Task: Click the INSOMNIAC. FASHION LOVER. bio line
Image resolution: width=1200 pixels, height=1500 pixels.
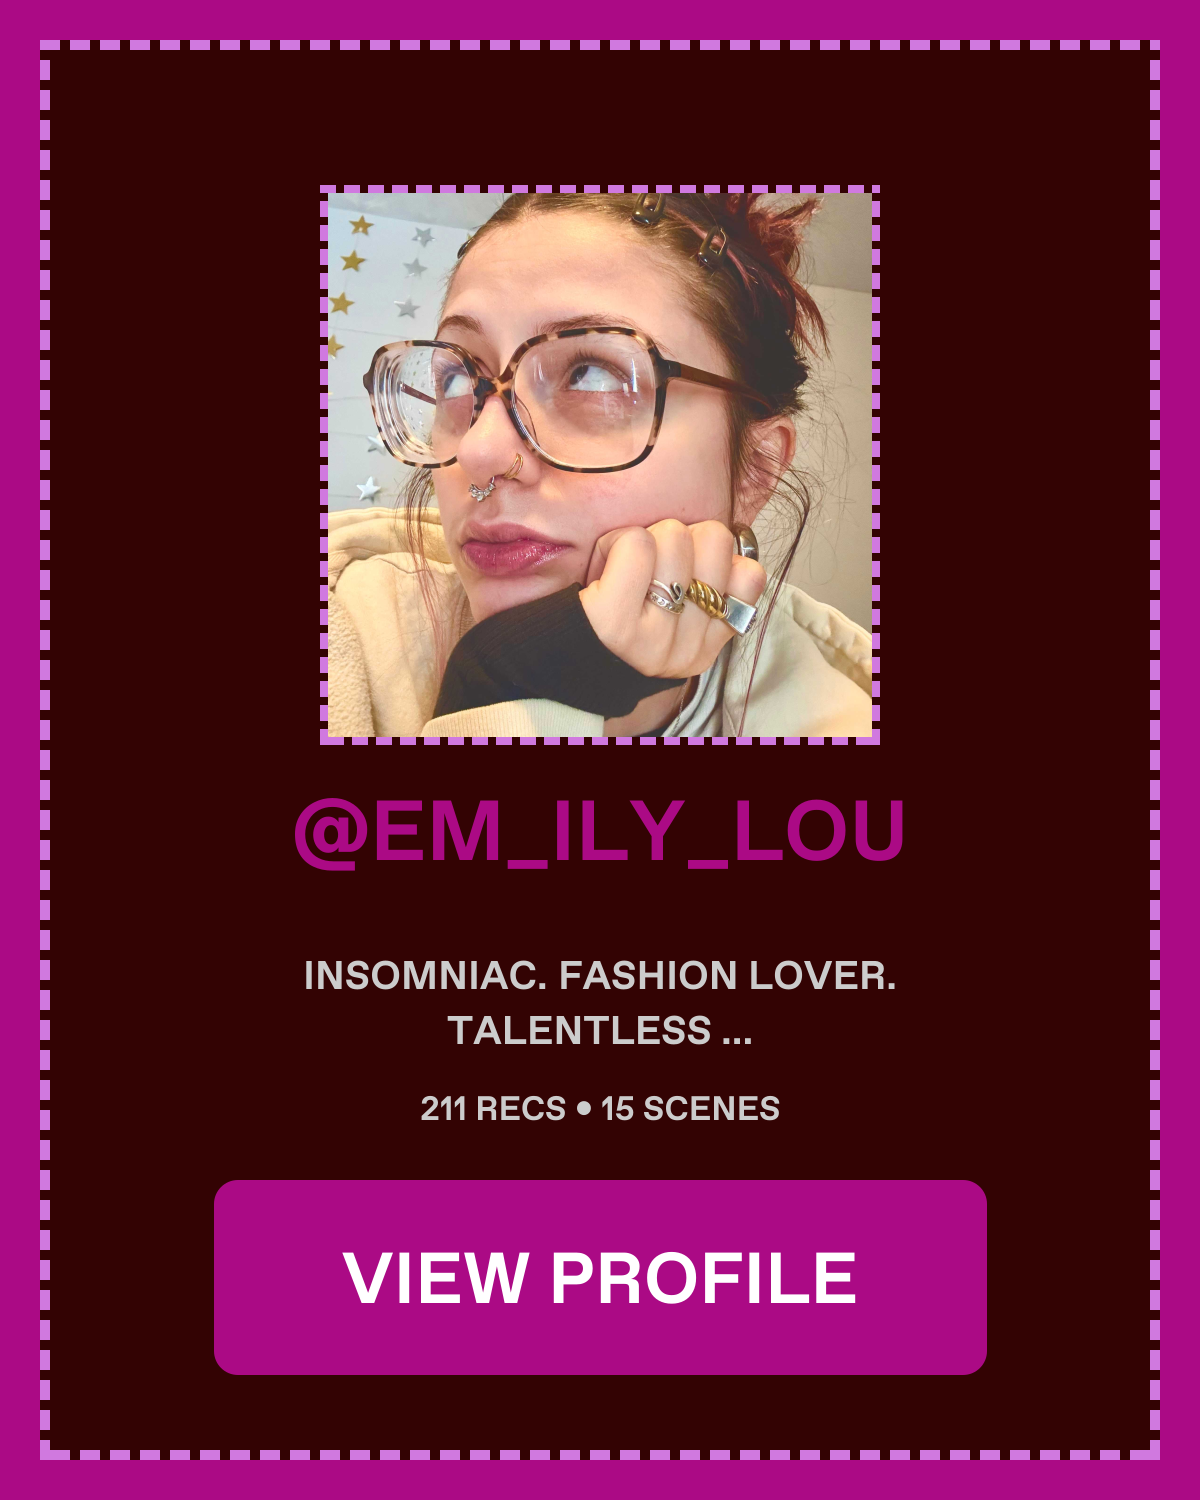Action: [600, 976]
